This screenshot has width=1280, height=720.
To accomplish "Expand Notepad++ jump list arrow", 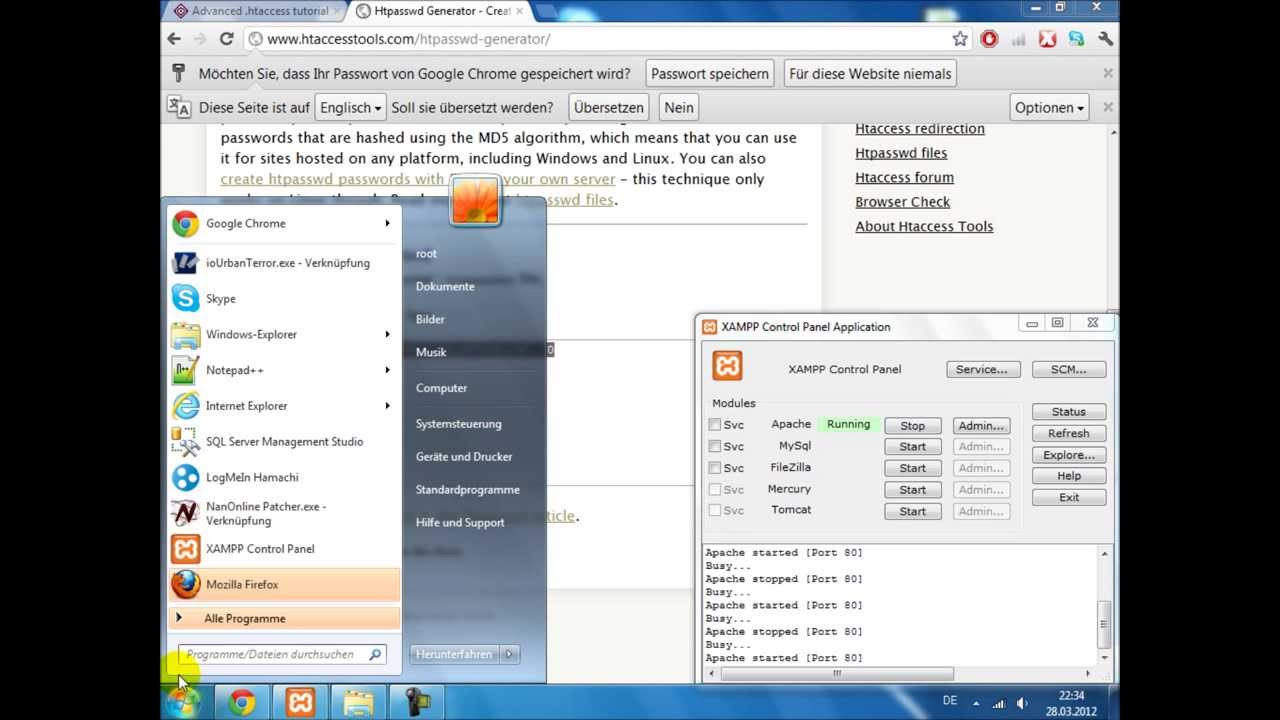I will 387,370.
